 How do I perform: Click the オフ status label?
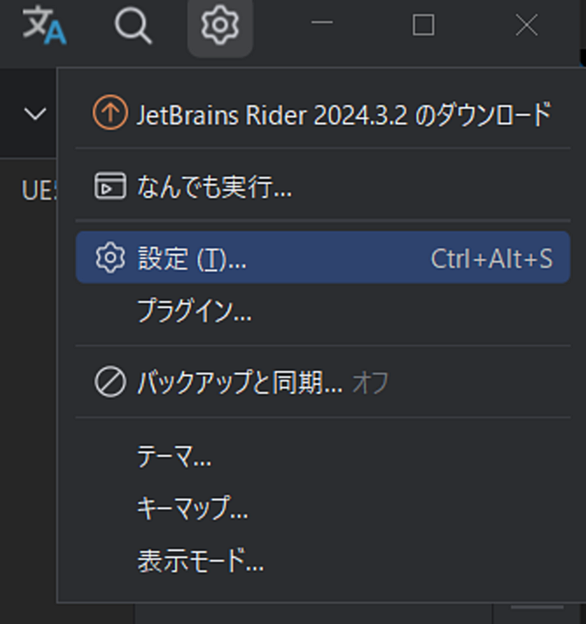point(370,383)
